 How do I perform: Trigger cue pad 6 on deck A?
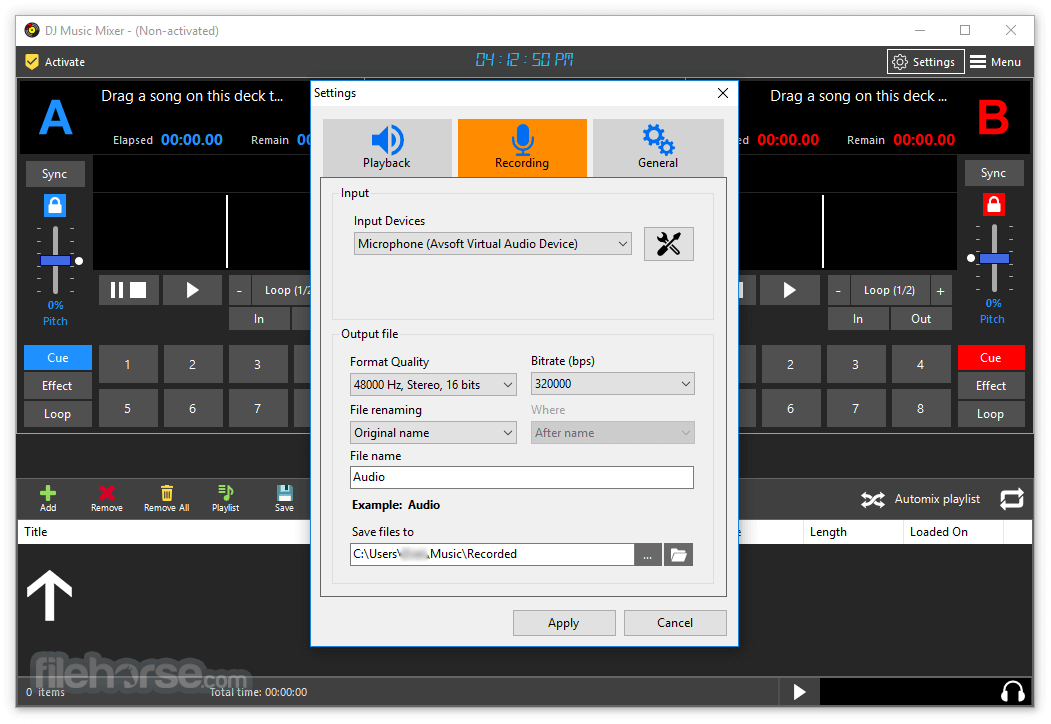[x=192, y=408]
